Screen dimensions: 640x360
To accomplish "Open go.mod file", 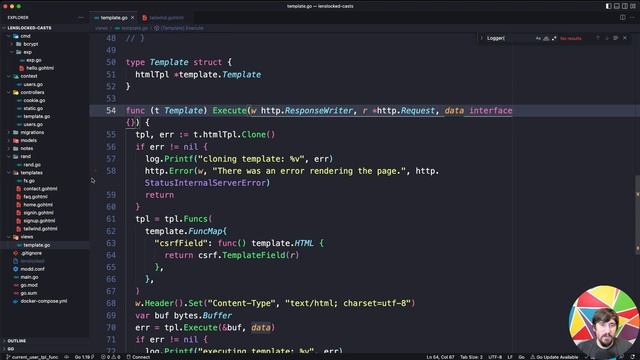I will tap(29, 285).
